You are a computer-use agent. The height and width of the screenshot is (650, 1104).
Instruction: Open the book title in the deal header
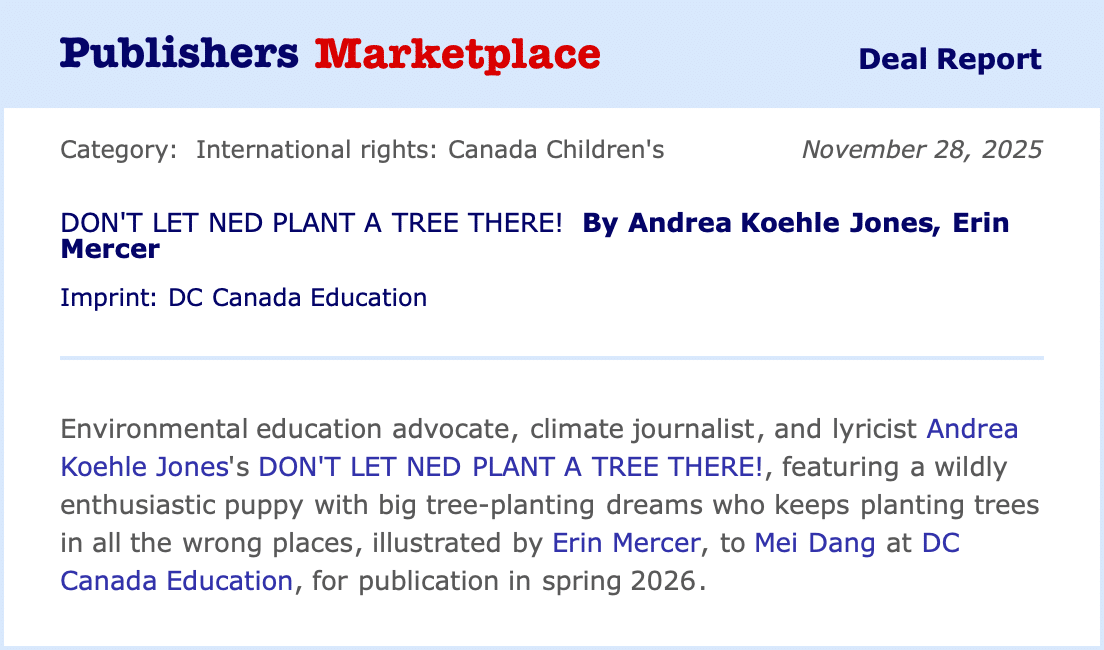(311, 223)
